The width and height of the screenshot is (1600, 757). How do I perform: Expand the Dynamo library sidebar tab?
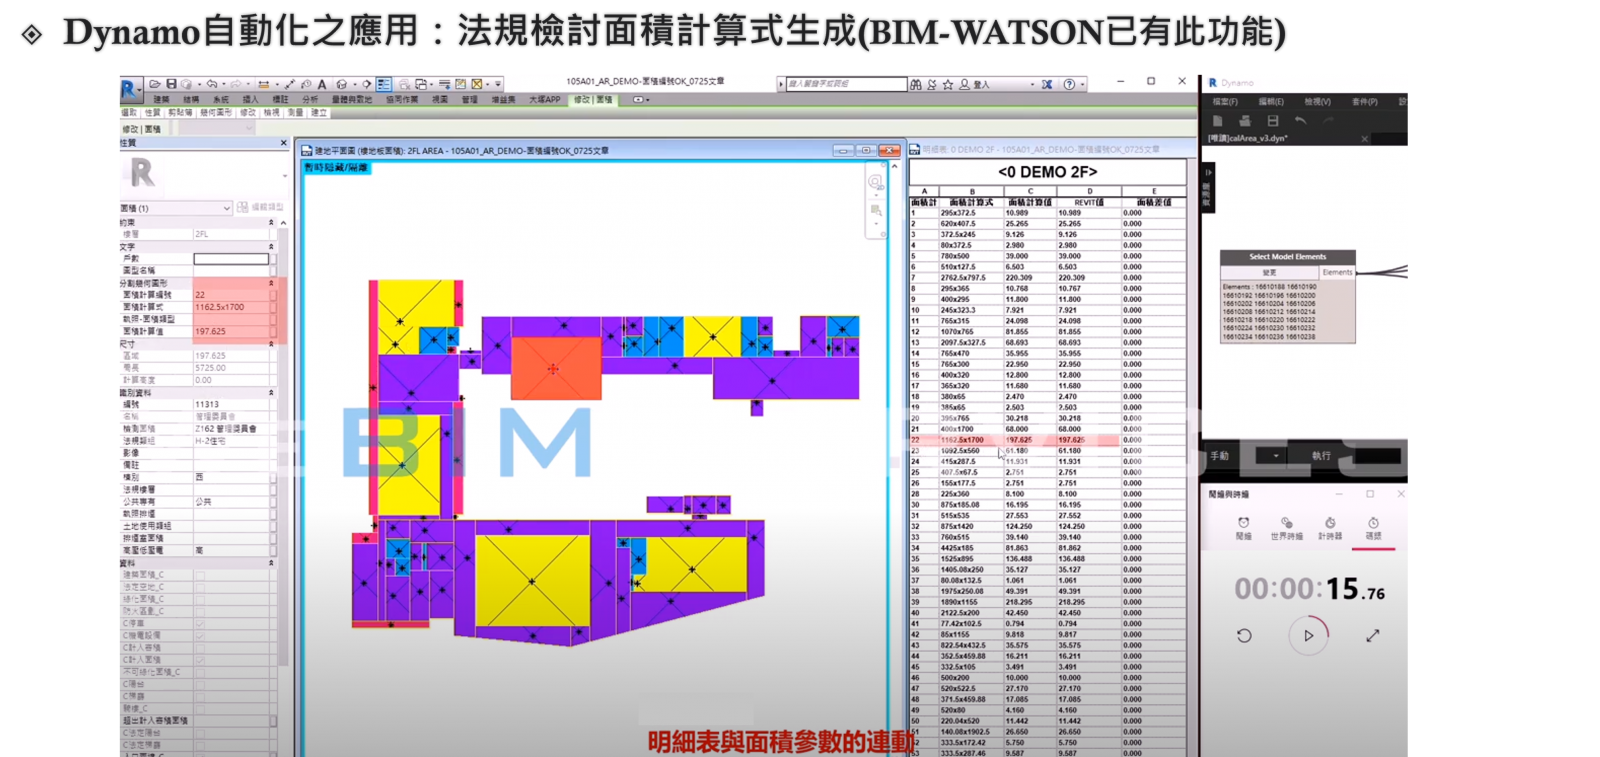click(x=1206, y=188)
